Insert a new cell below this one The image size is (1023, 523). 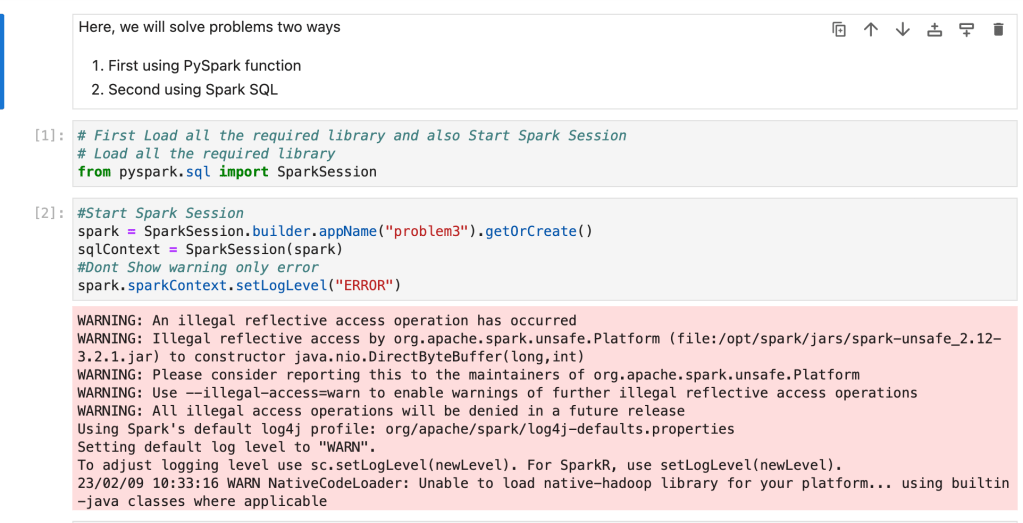tap(966, 30)
